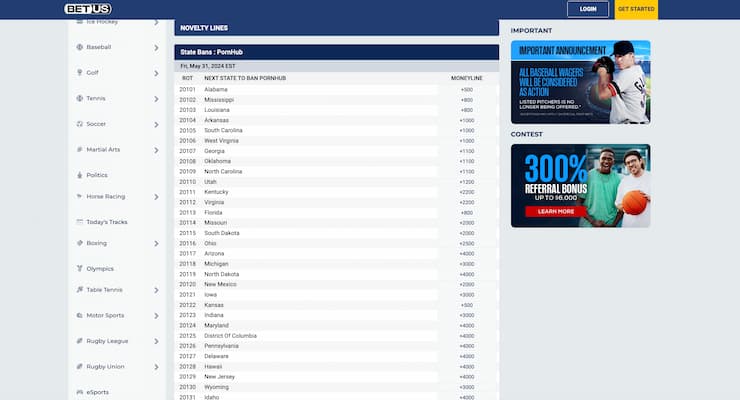The width and height of the screenshot is (740, 400).
Task: Select Louisiana moneyline odds
Action: pyautogui.click(x=467, y=110)
